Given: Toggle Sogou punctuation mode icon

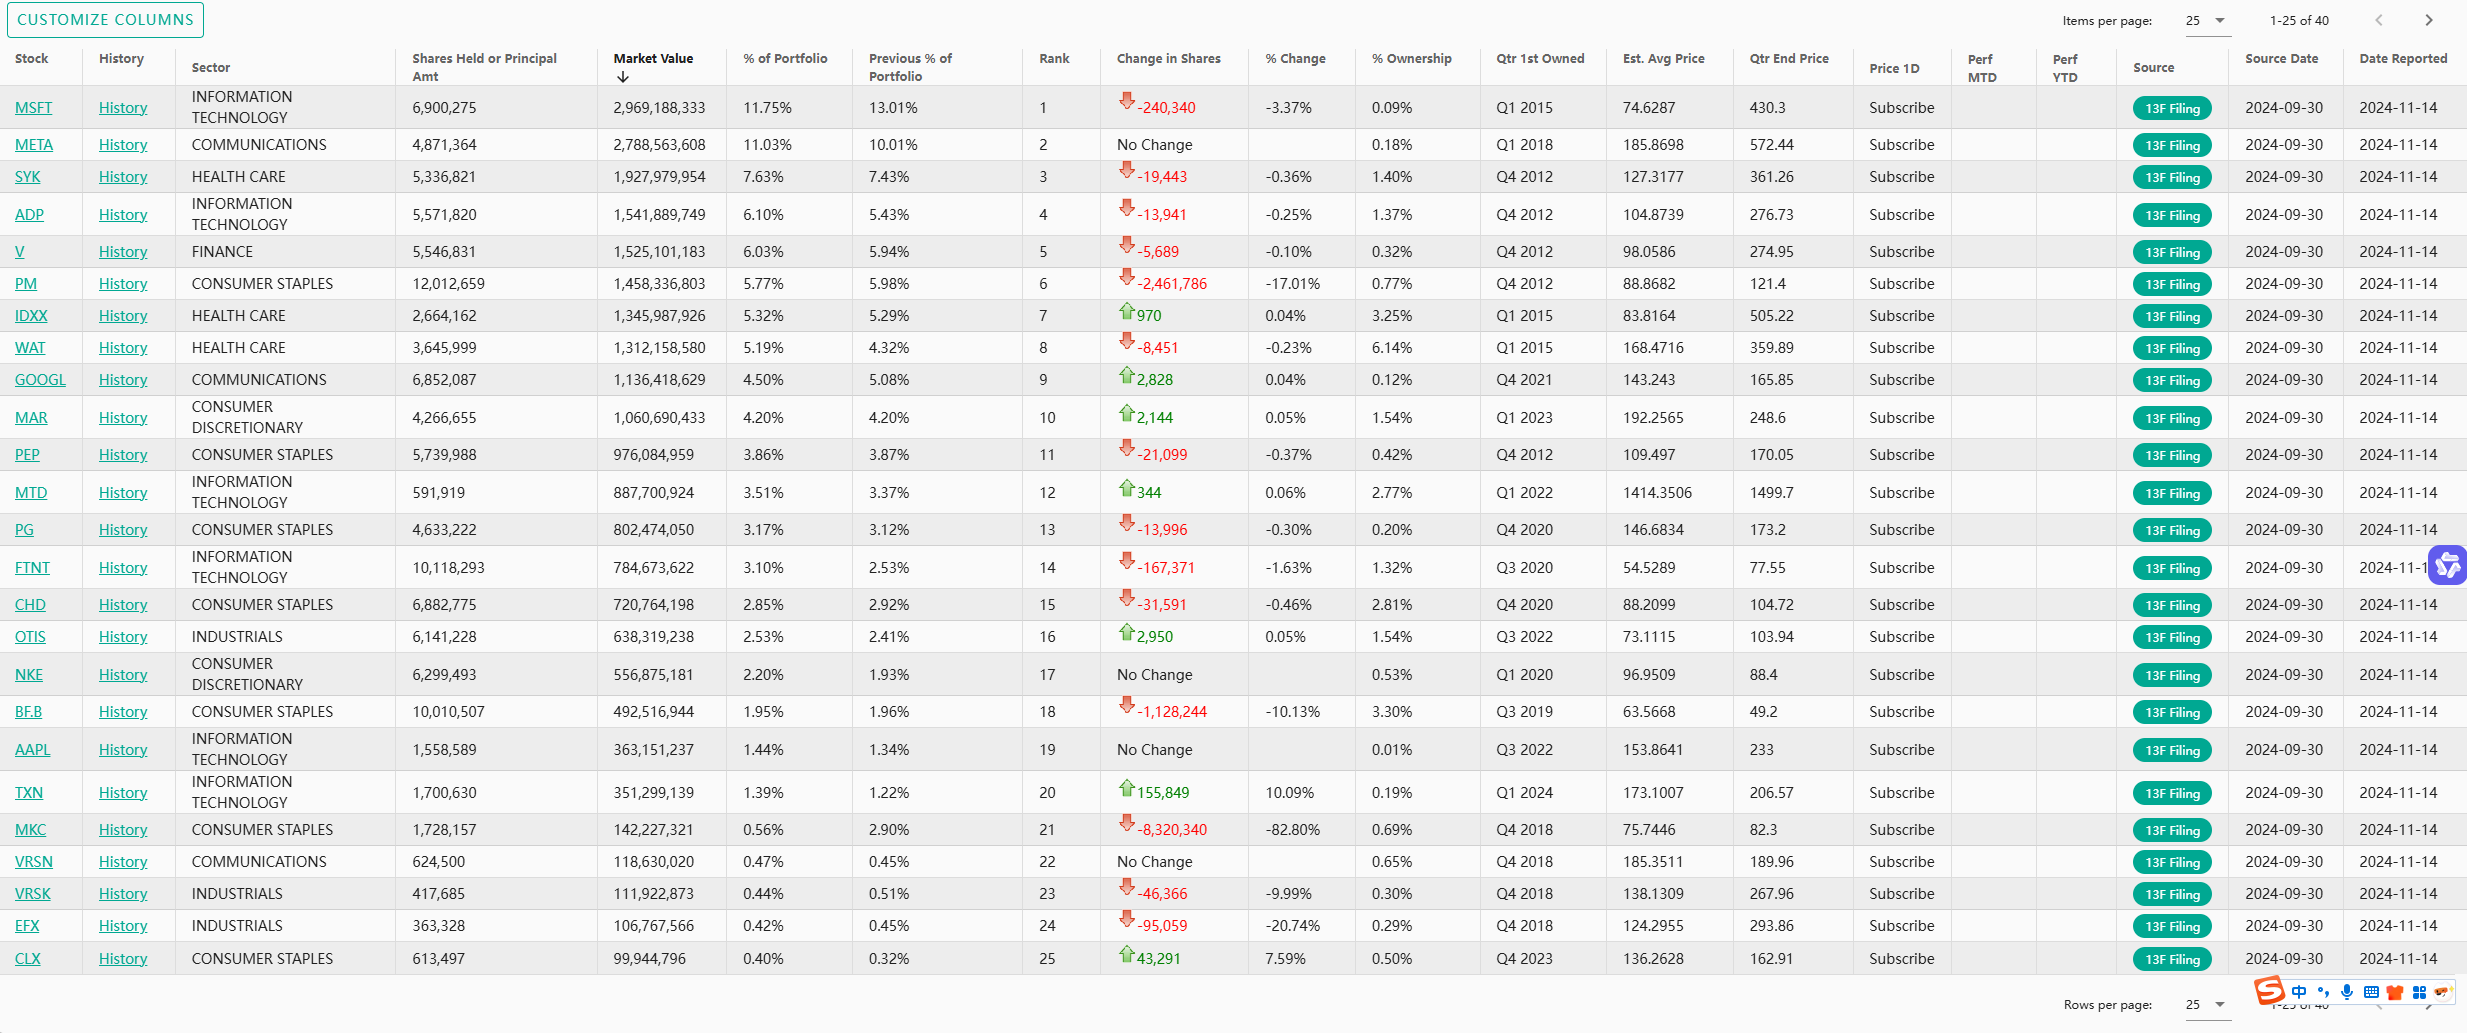Looking at the screenshot, I should pyautogui.click(x=2323, y=992).
